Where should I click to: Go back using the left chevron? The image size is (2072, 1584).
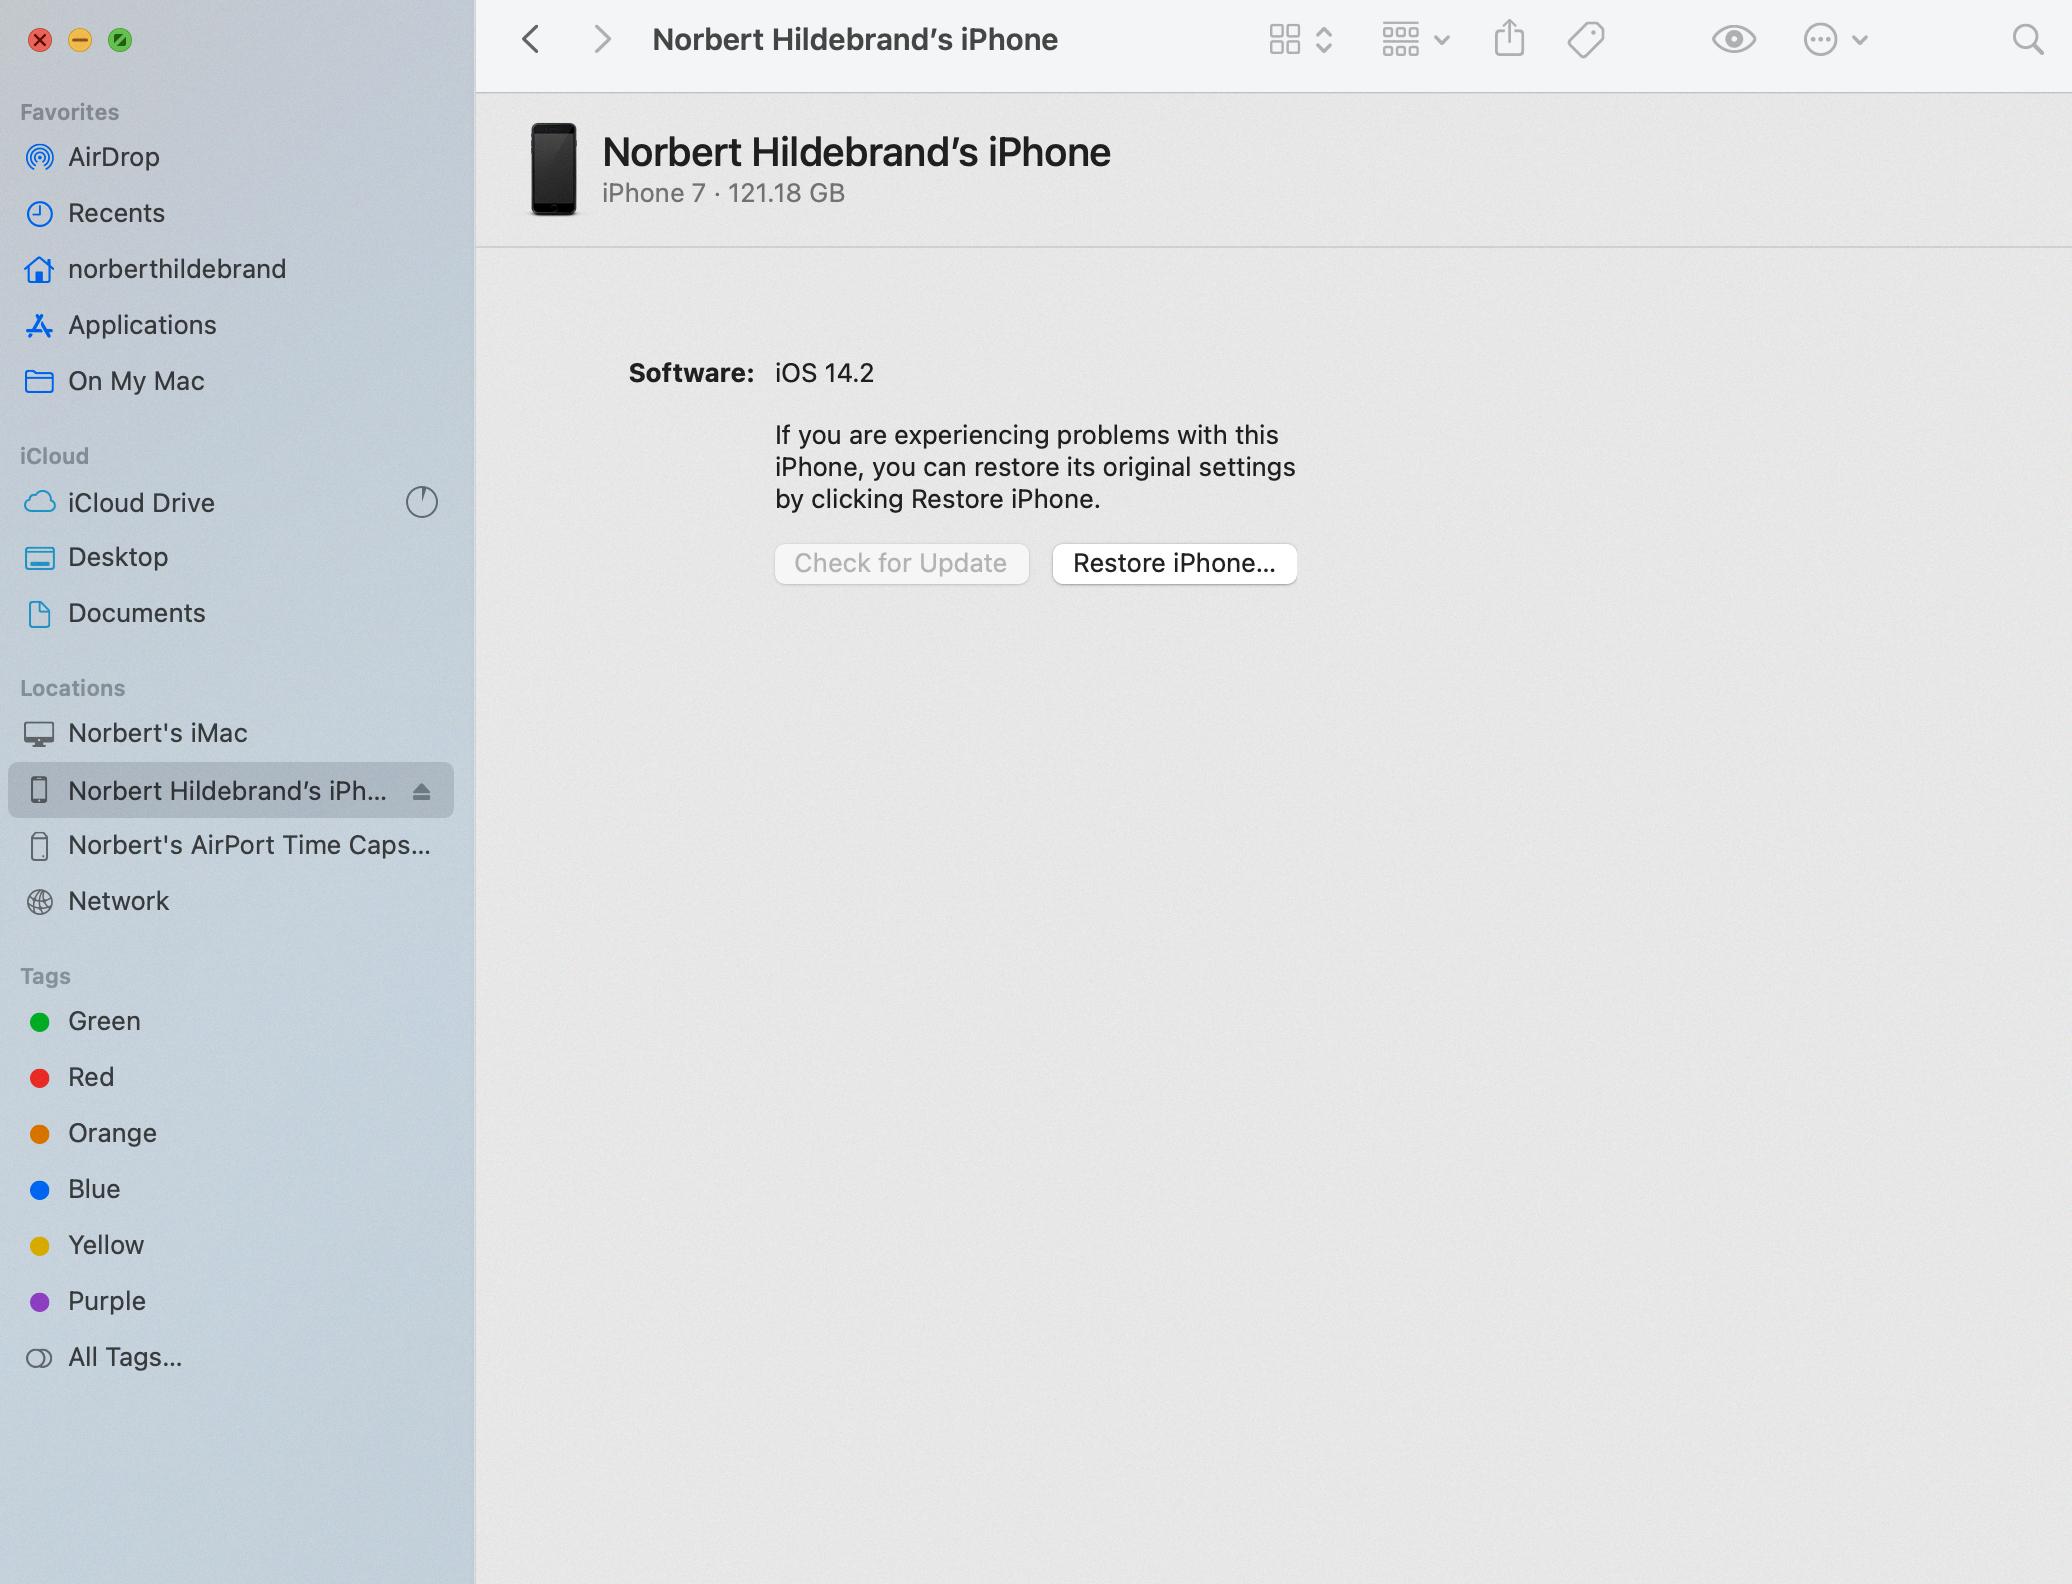pyautogui.click(x=531, y=40)
